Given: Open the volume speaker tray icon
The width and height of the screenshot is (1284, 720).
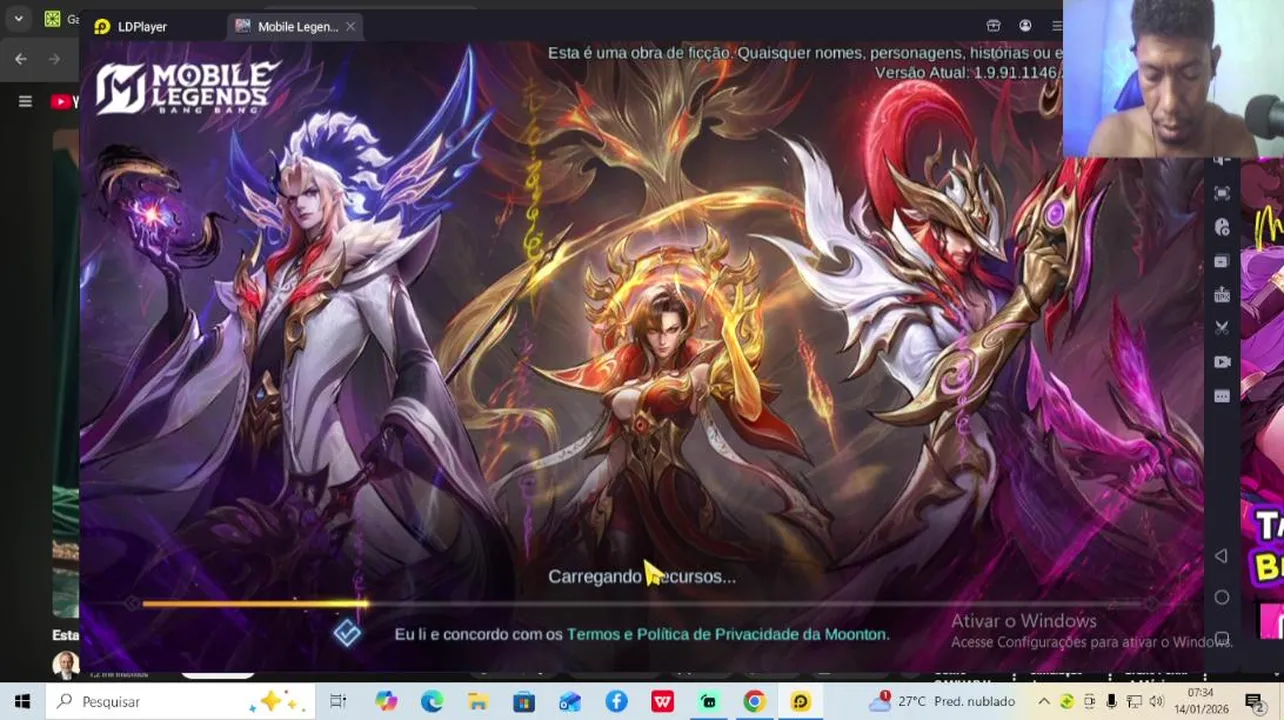Looking at the screenshot, I should (x=1157, y=701).
